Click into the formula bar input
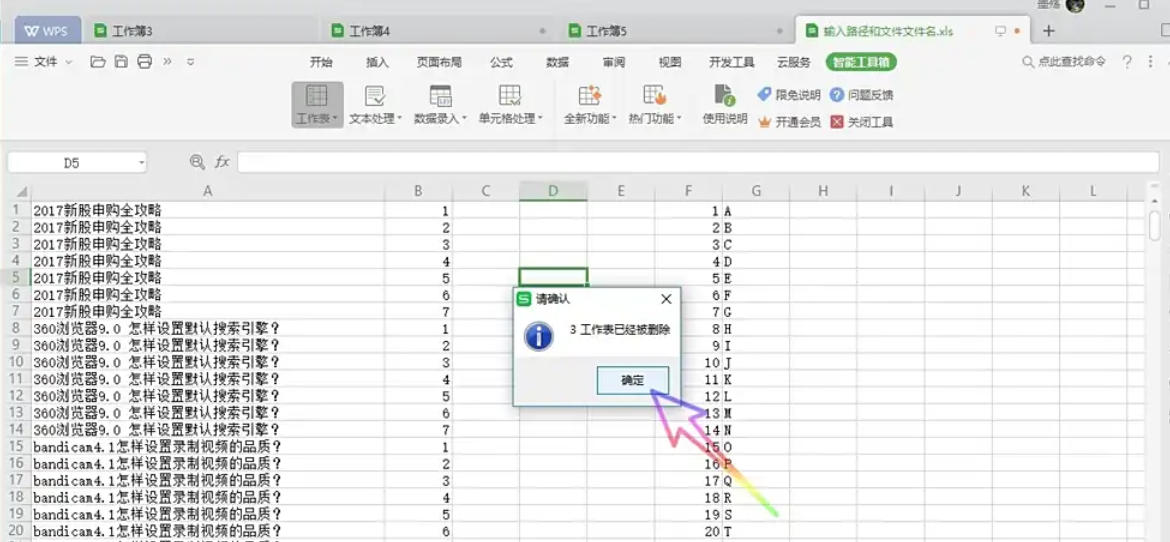1170x542 pixels. click(698, 162)
